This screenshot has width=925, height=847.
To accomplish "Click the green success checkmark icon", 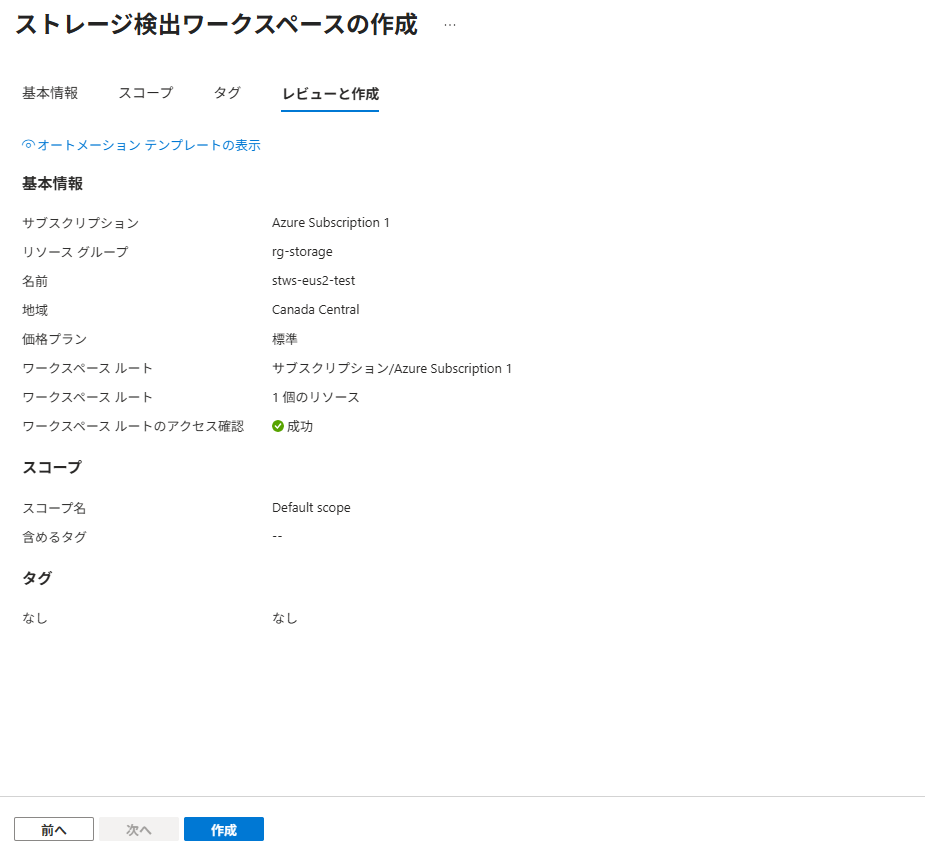I will coord(278,426).
